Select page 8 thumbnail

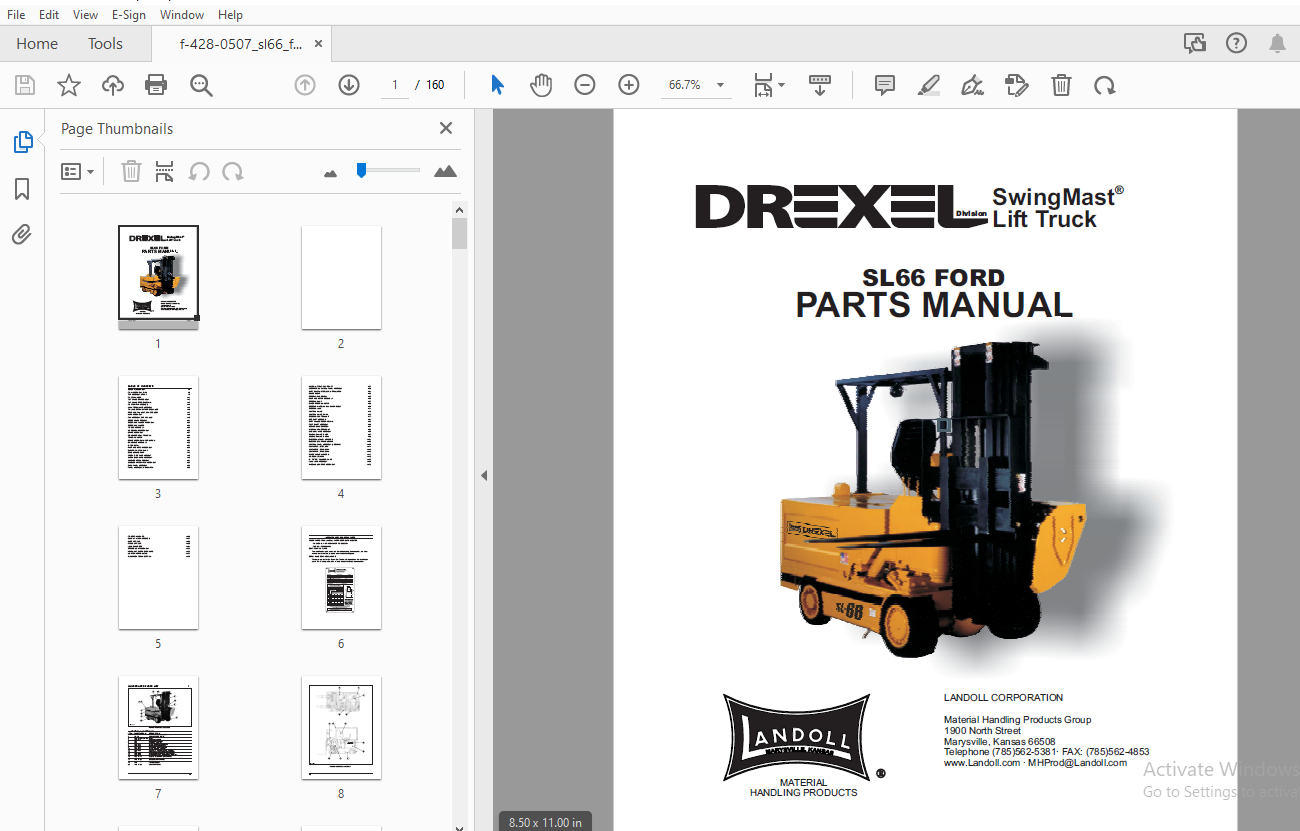341,727
